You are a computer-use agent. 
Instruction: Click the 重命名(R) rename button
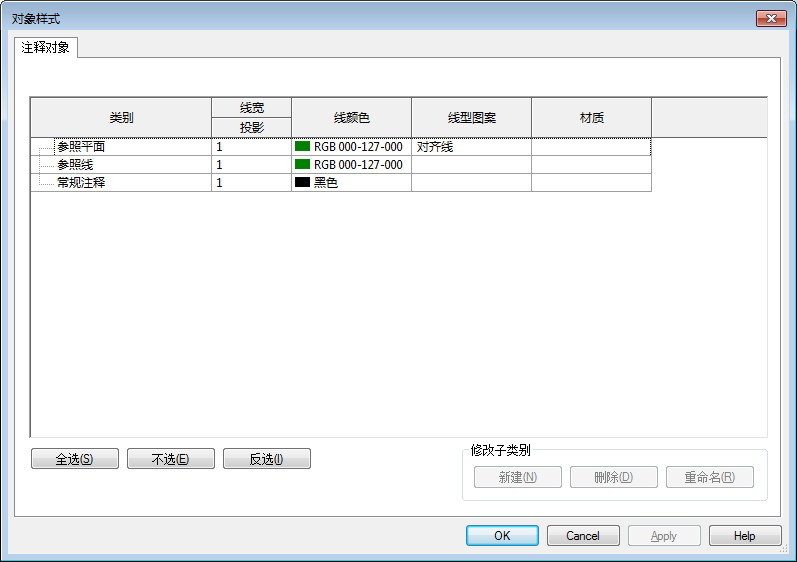tap(710, 477)
